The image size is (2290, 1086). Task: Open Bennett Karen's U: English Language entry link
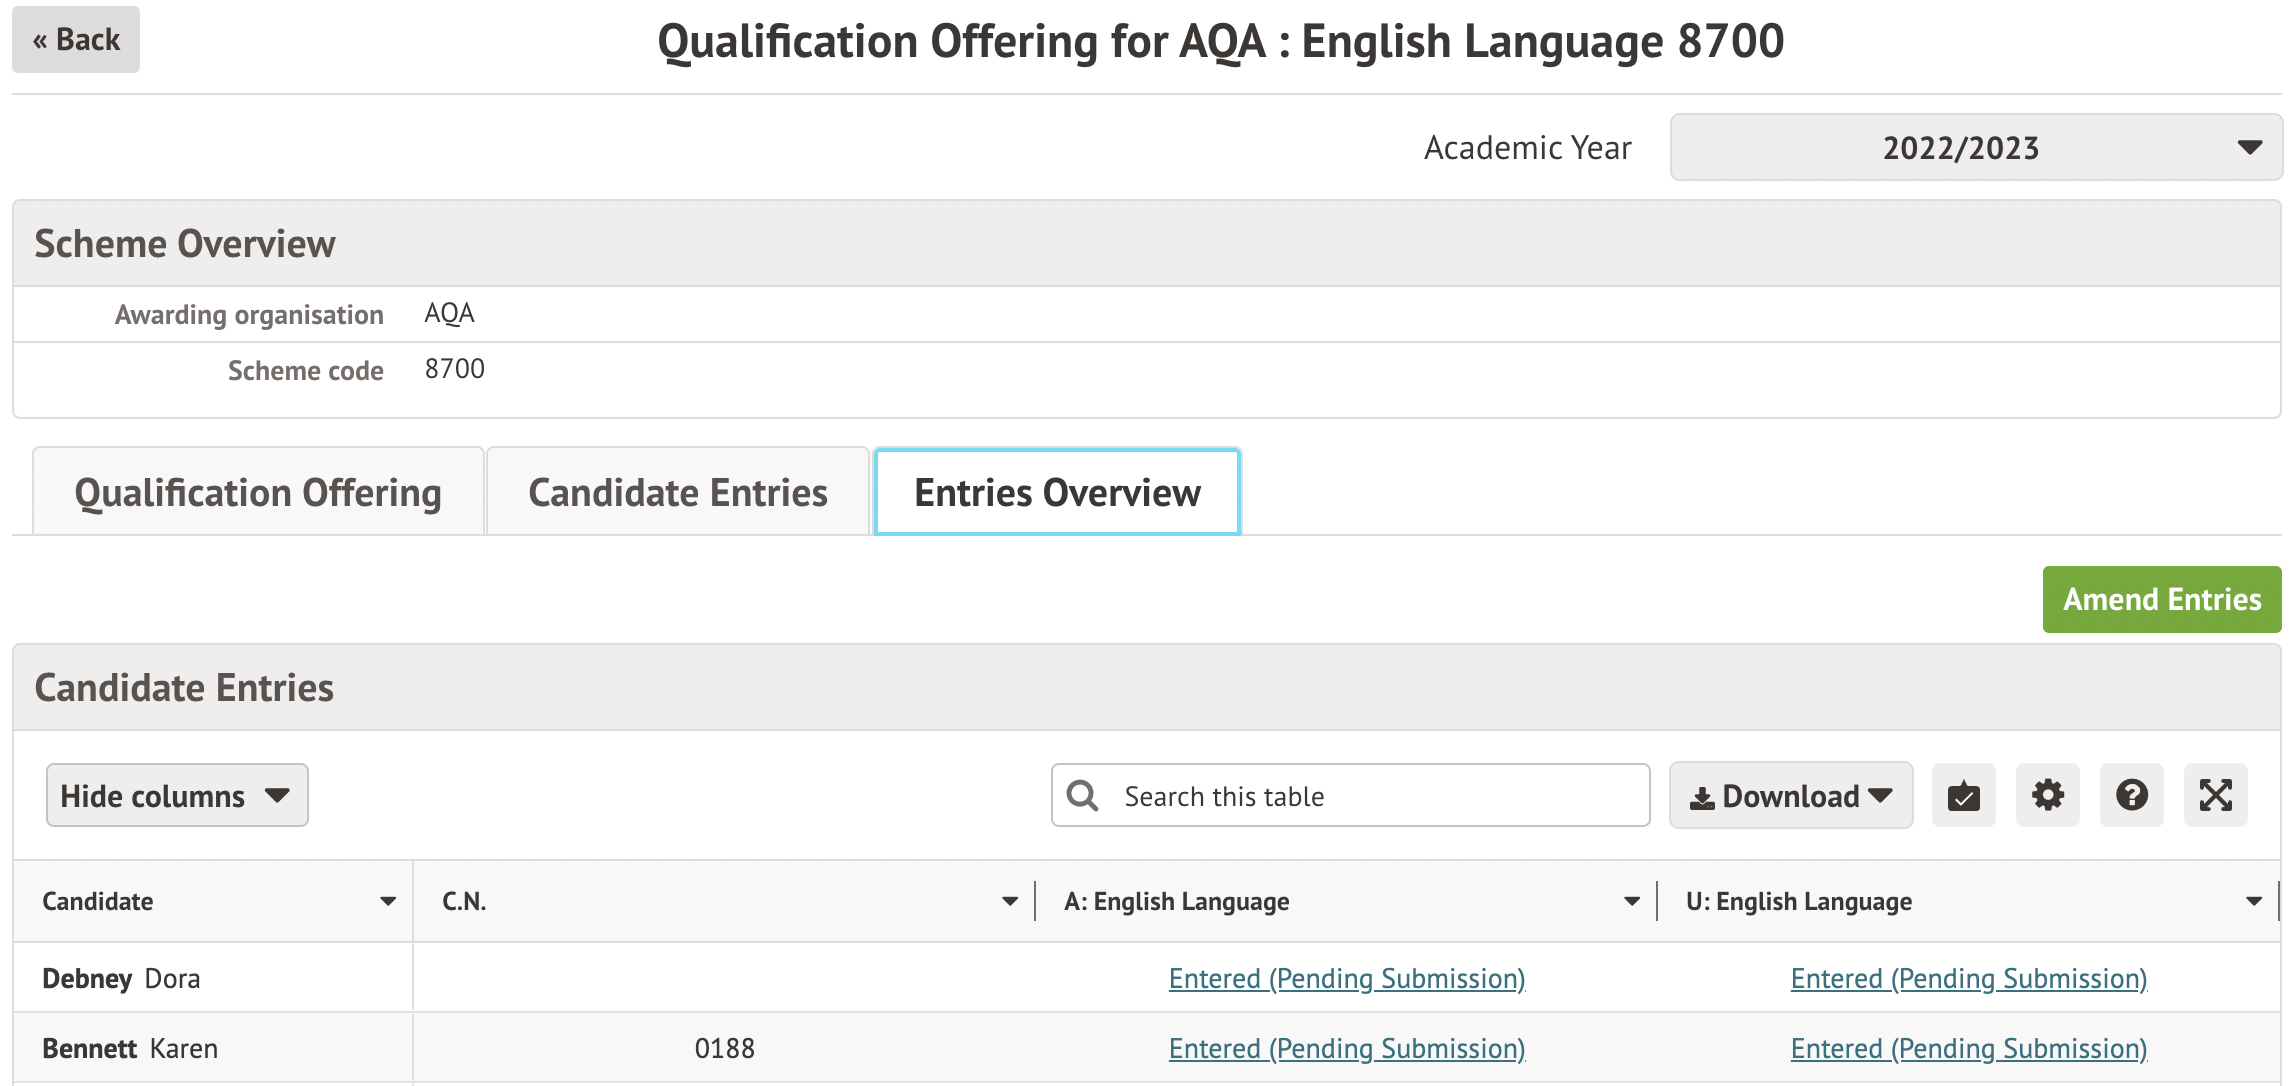coord(1968,1048)
